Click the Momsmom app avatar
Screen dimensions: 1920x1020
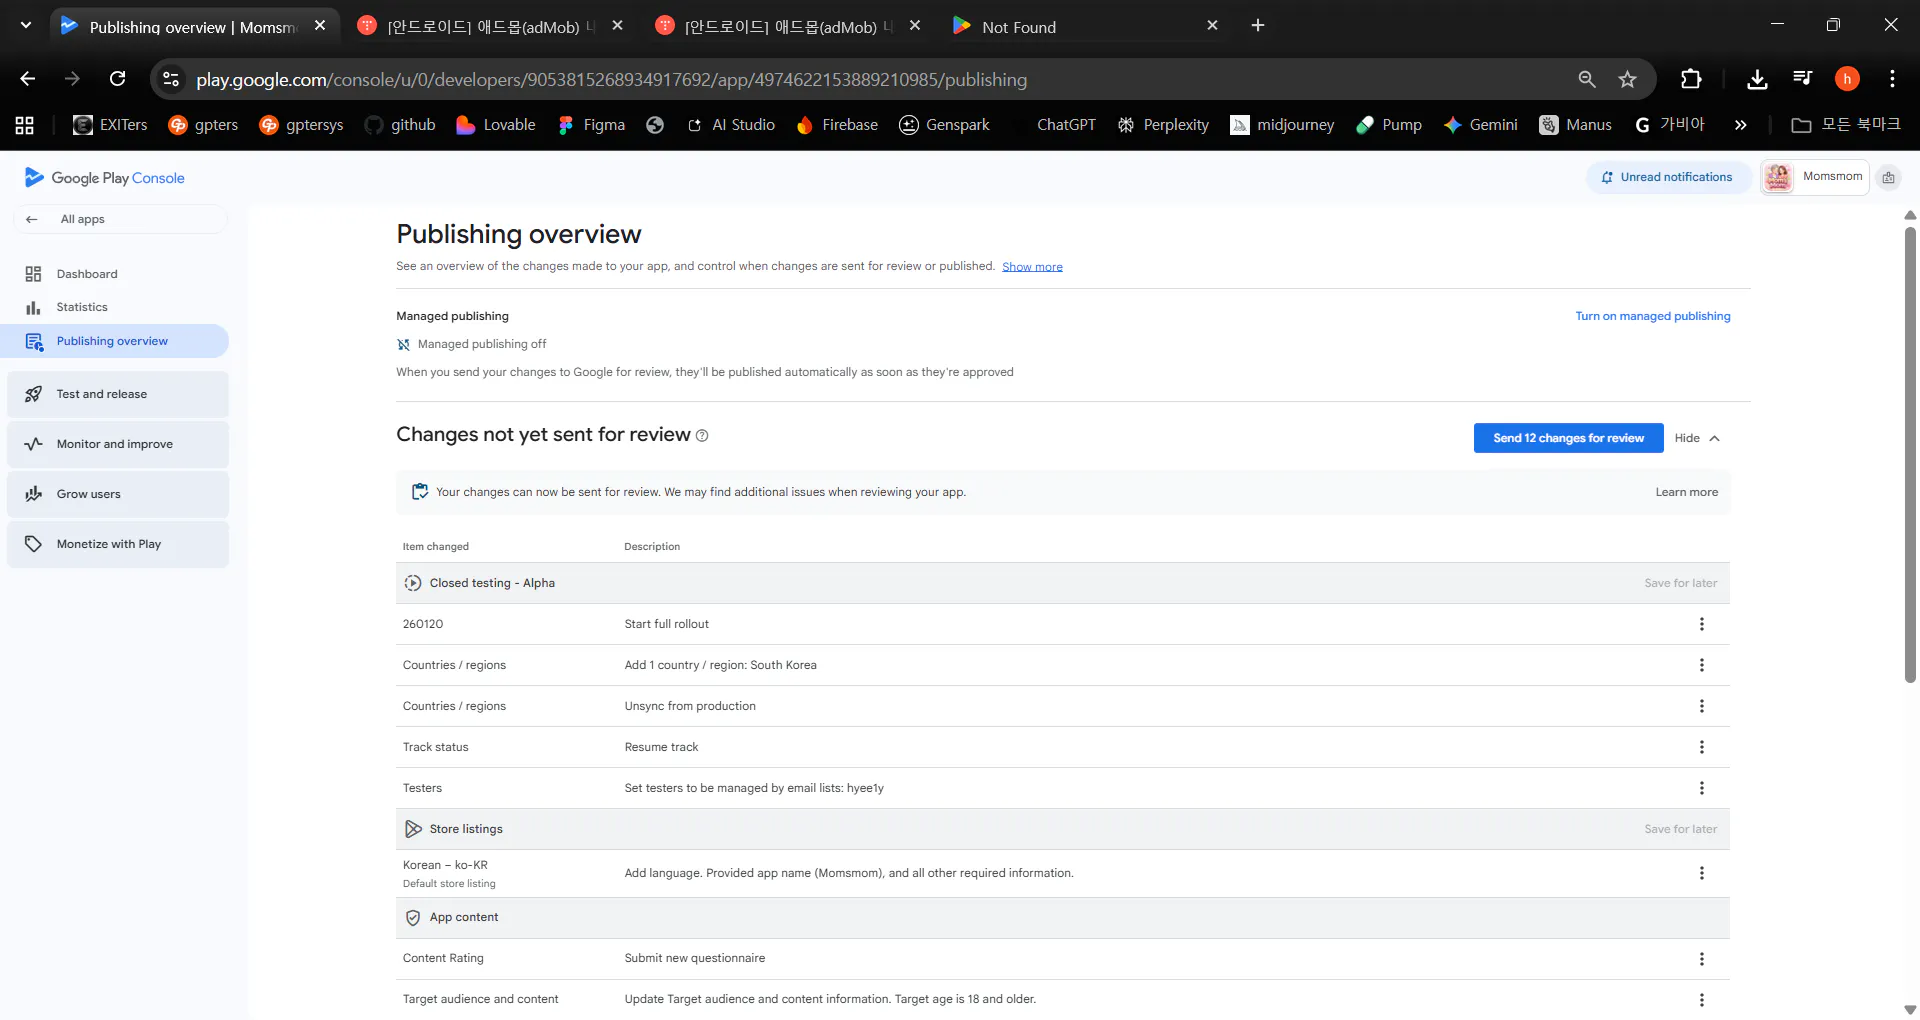[x=1778, y=177]
